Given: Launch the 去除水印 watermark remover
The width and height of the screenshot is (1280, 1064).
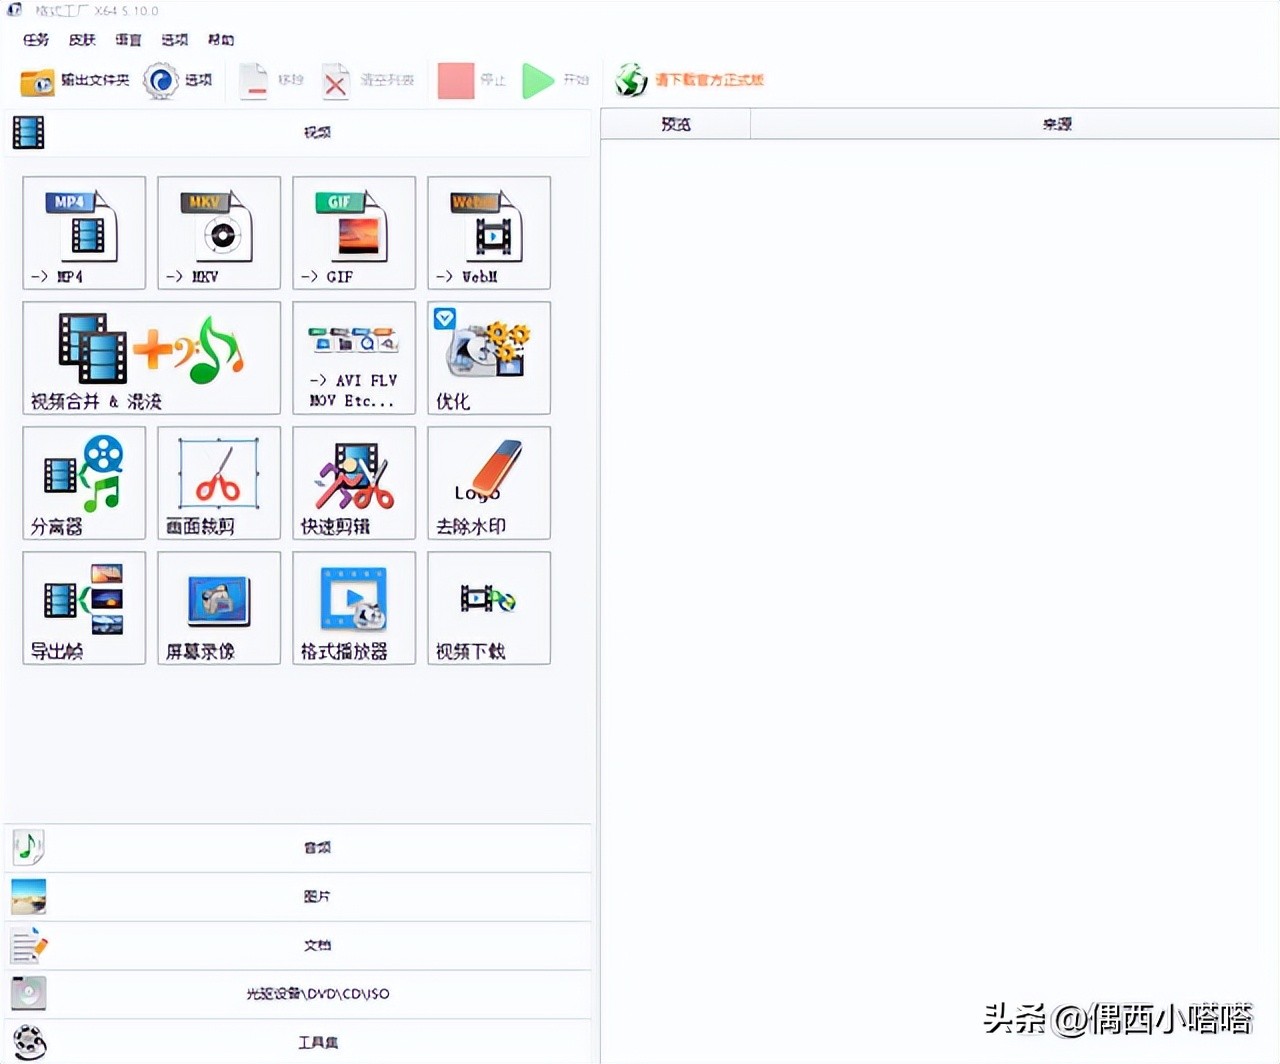Looking at the screenshot, I should point(488,482).
